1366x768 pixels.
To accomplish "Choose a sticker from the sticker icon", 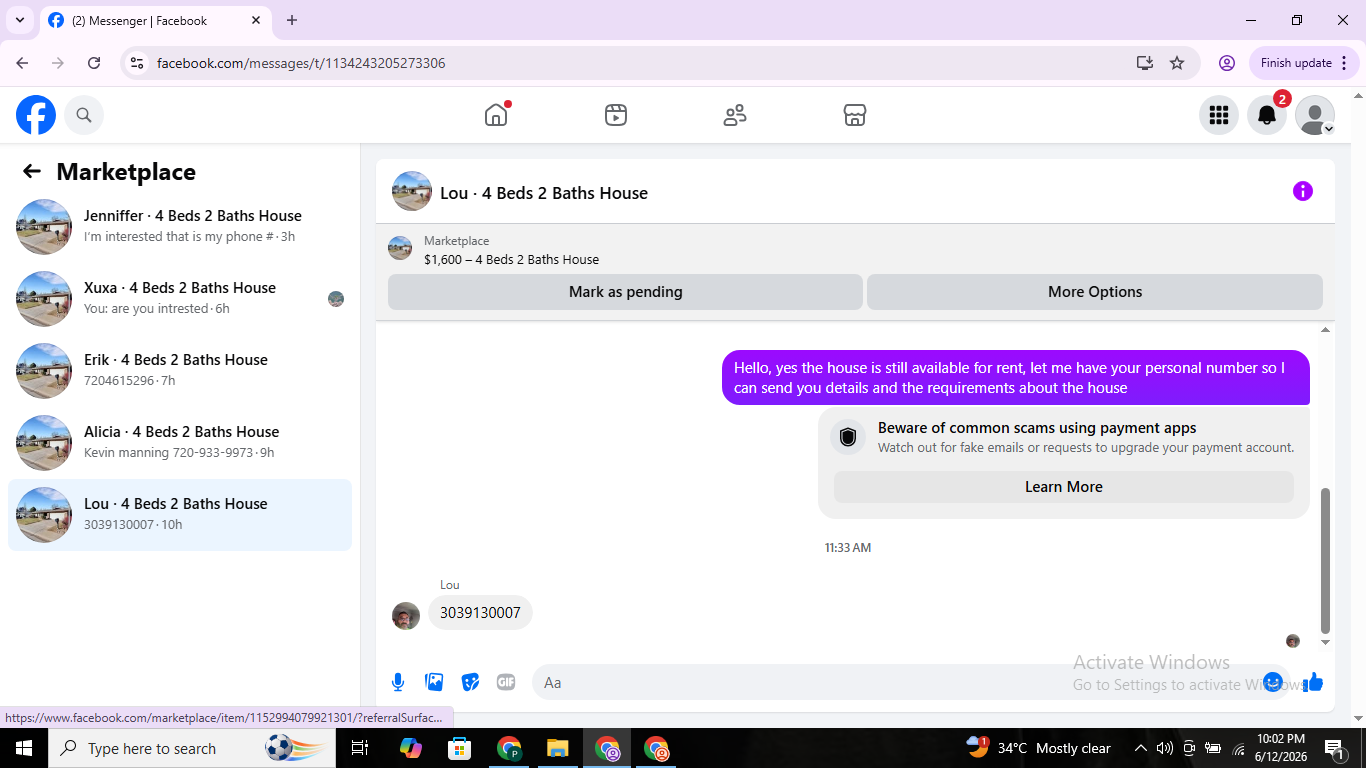I will pos(470,682).
